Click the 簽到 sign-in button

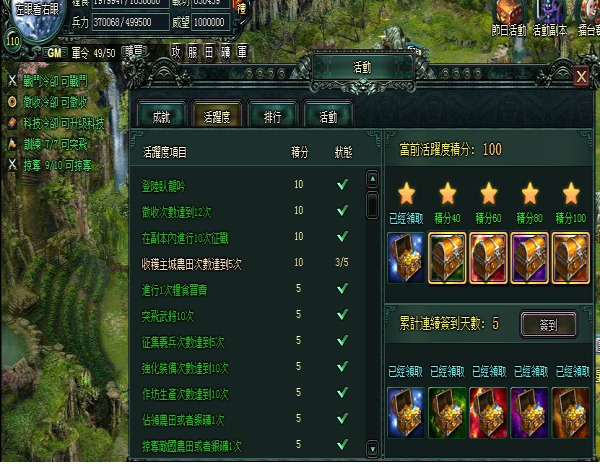click(548, 325)
